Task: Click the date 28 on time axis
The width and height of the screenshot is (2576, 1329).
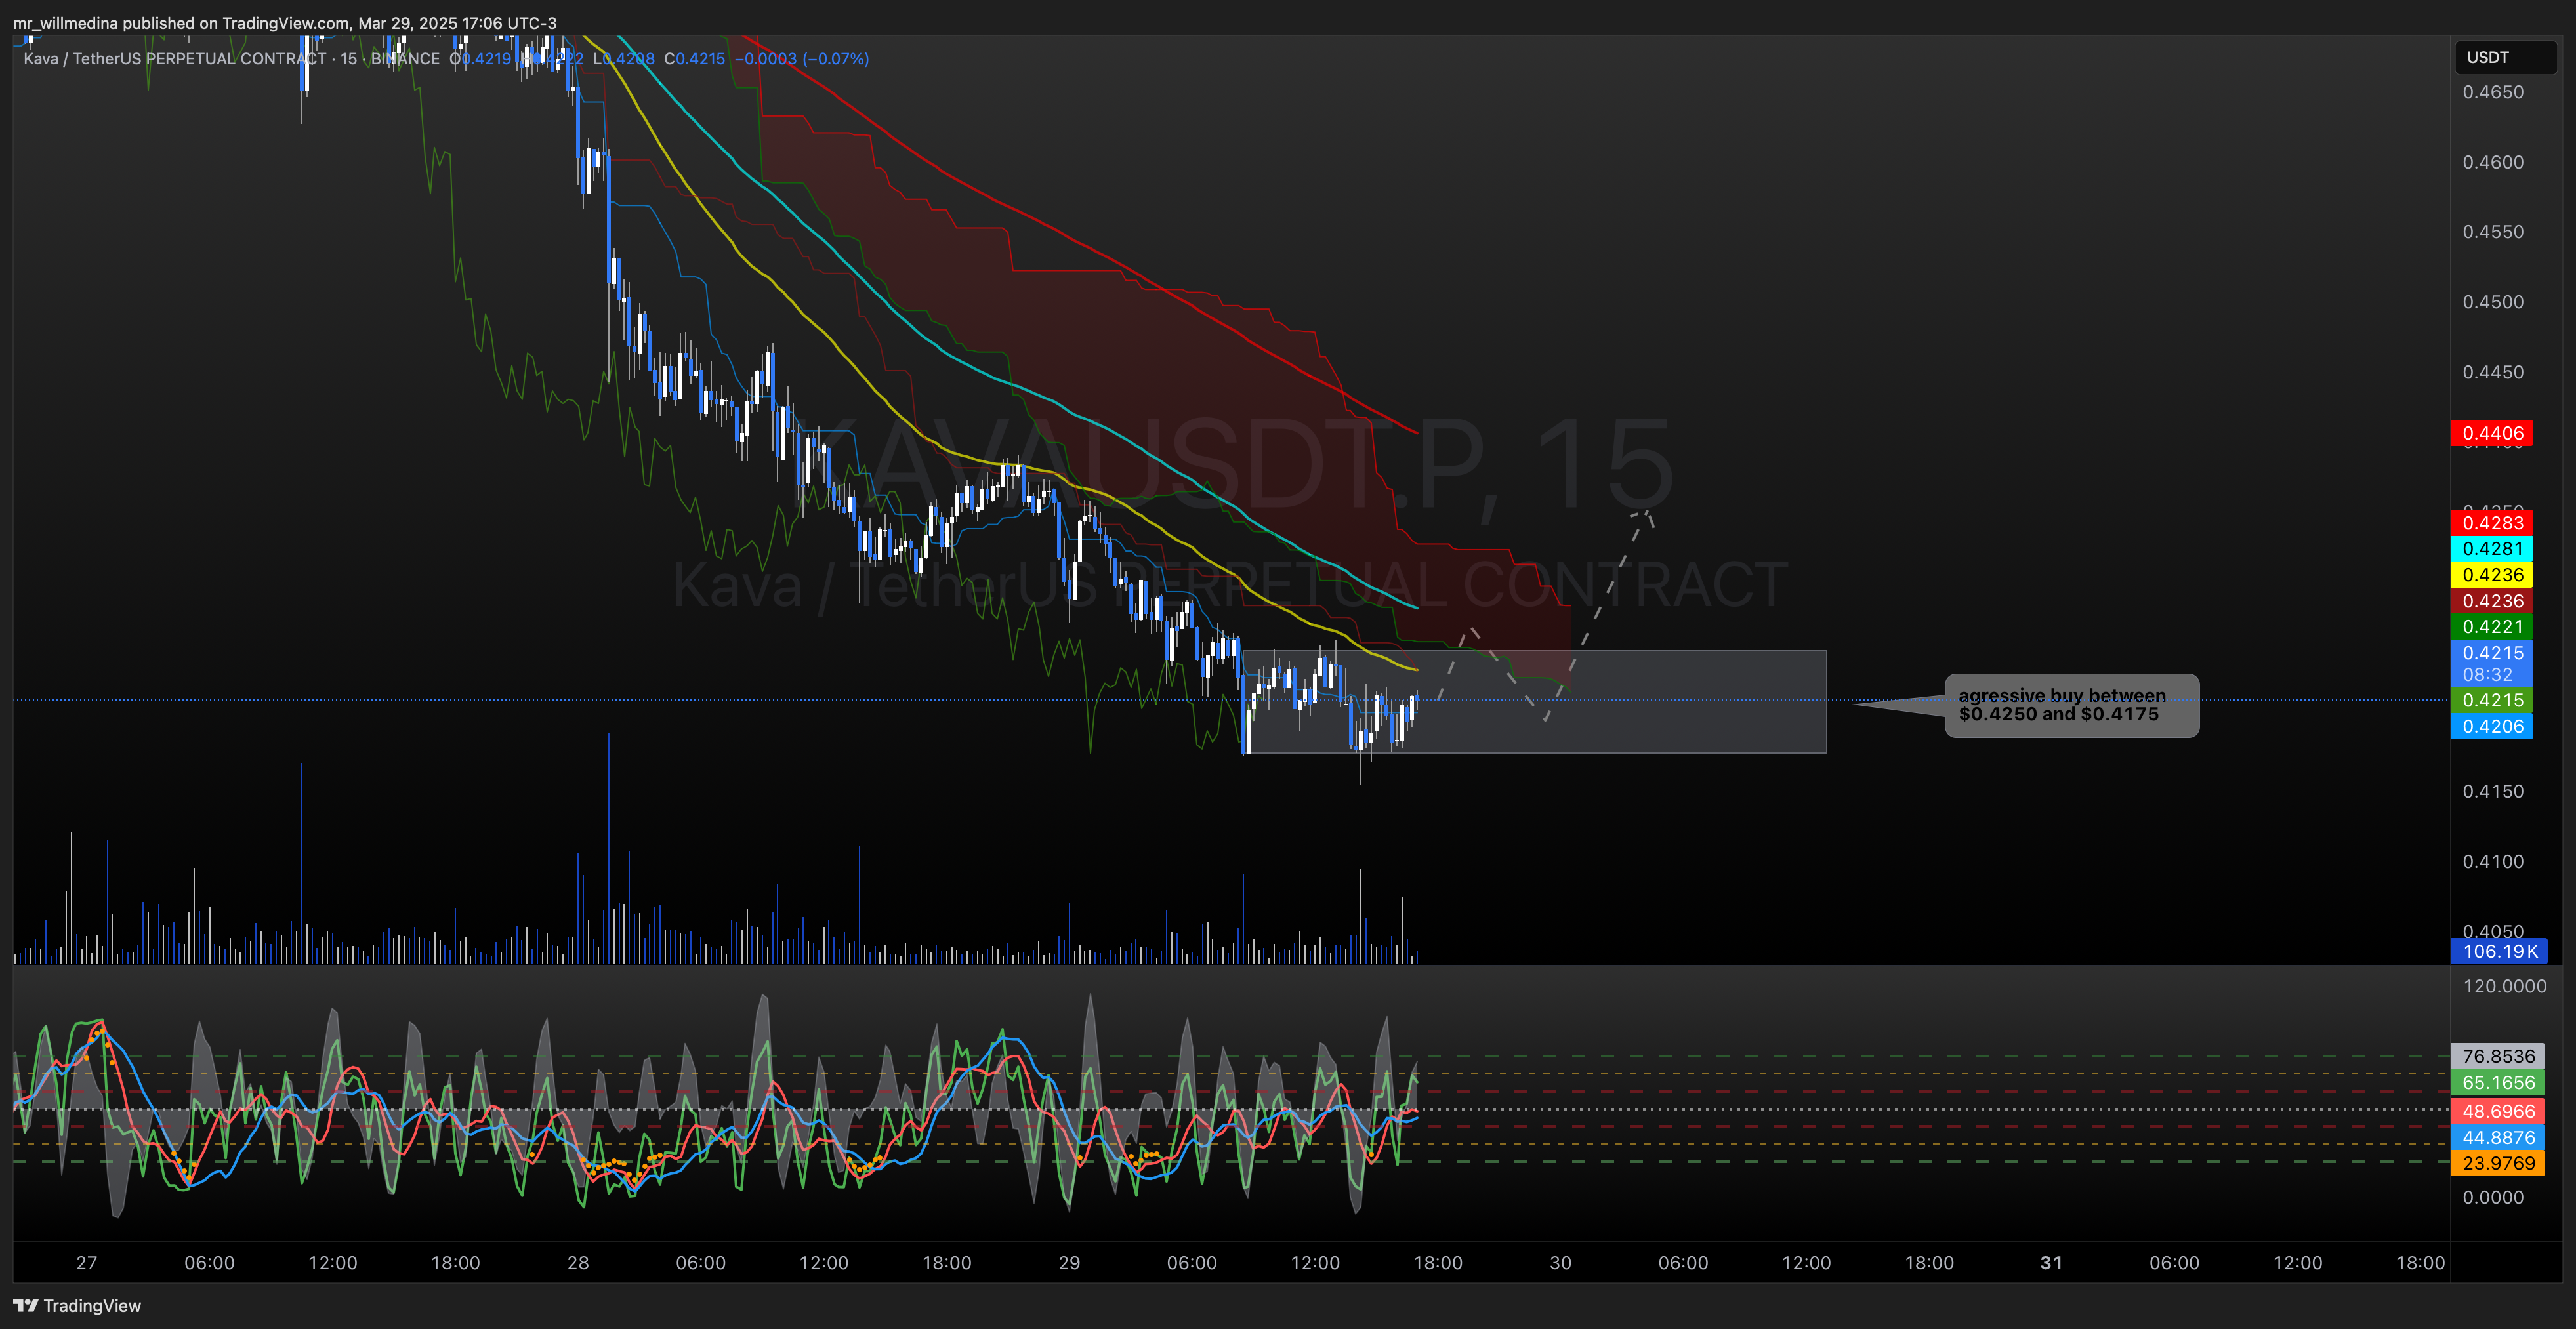Action: point(578,1263)
